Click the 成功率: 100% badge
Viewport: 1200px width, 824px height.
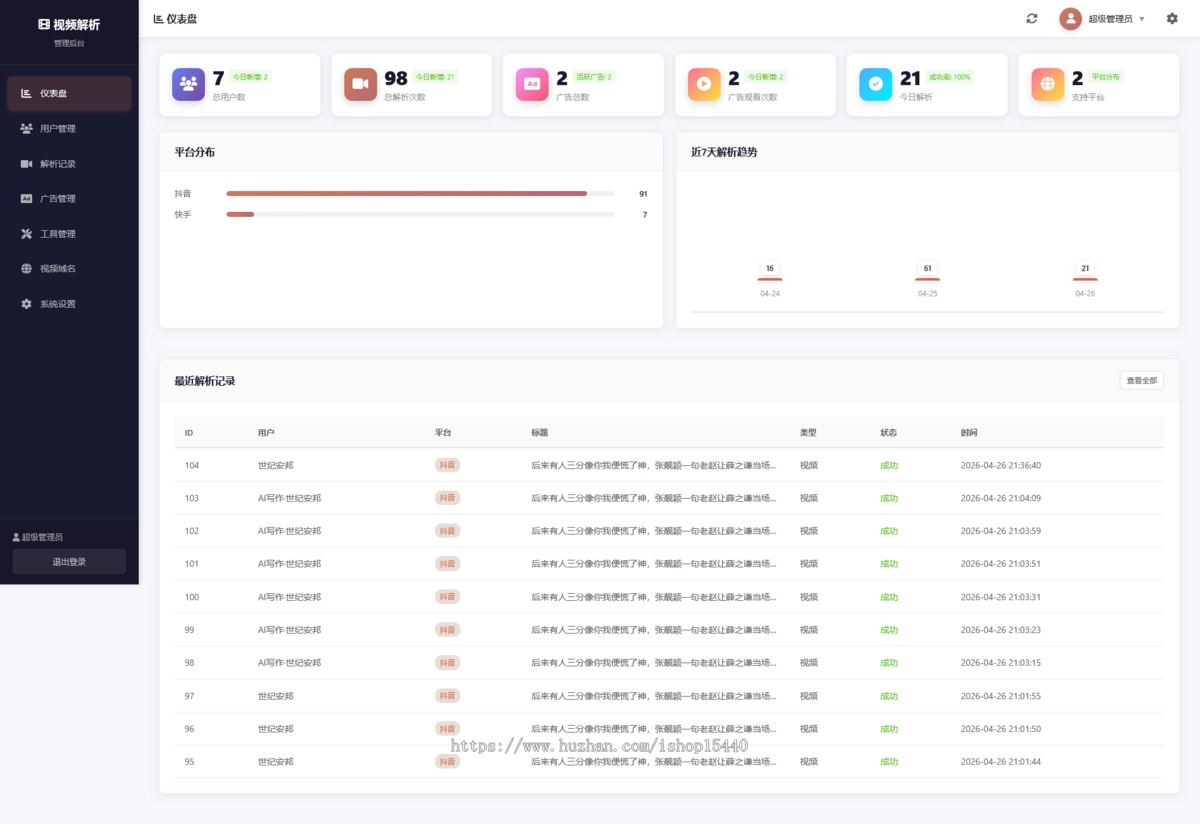[950, 77]
